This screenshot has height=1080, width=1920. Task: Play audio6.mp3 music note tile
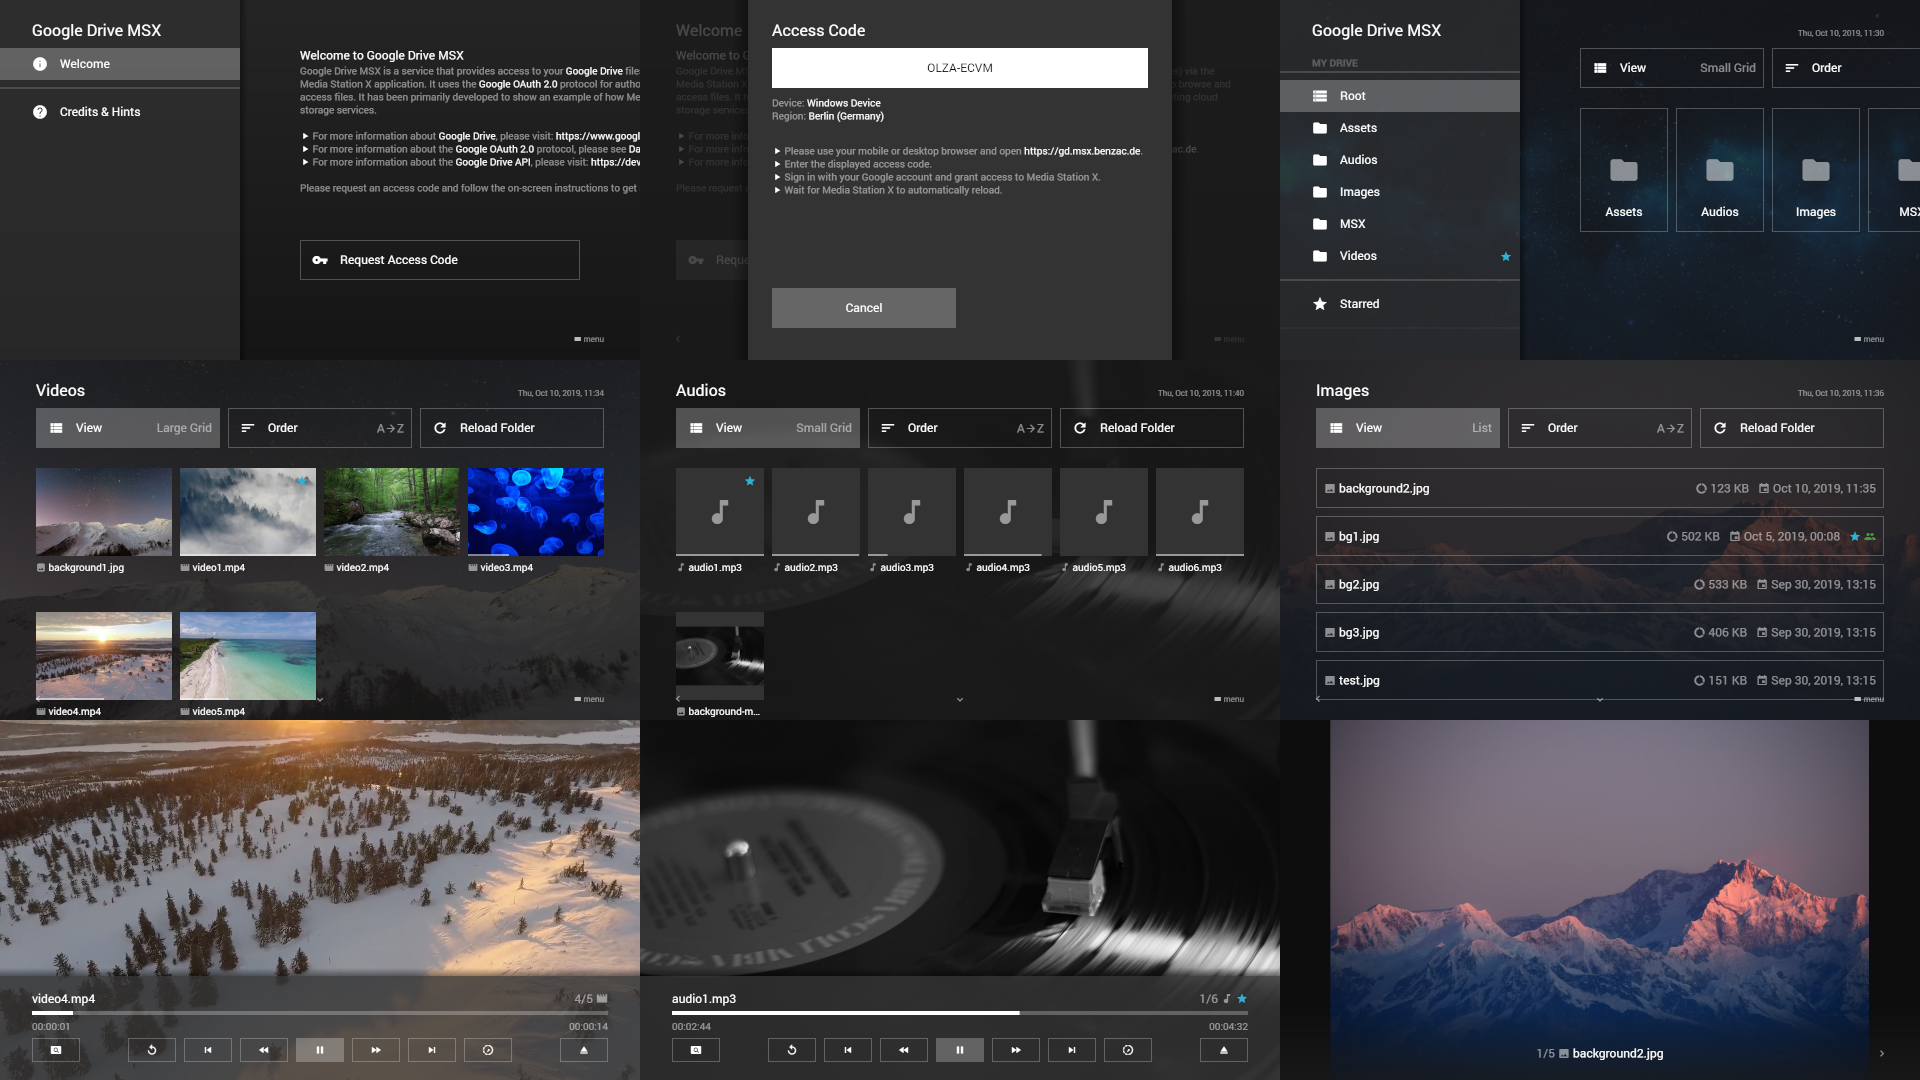click(1200, 512)
